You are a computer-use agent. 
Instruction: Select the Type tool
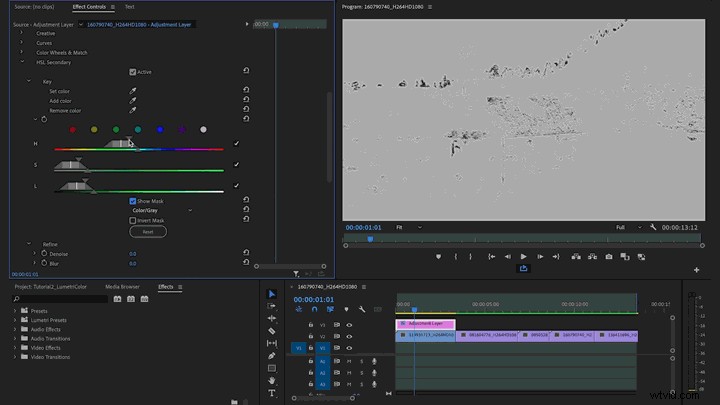pyautogui.click(x=272, y=393)
